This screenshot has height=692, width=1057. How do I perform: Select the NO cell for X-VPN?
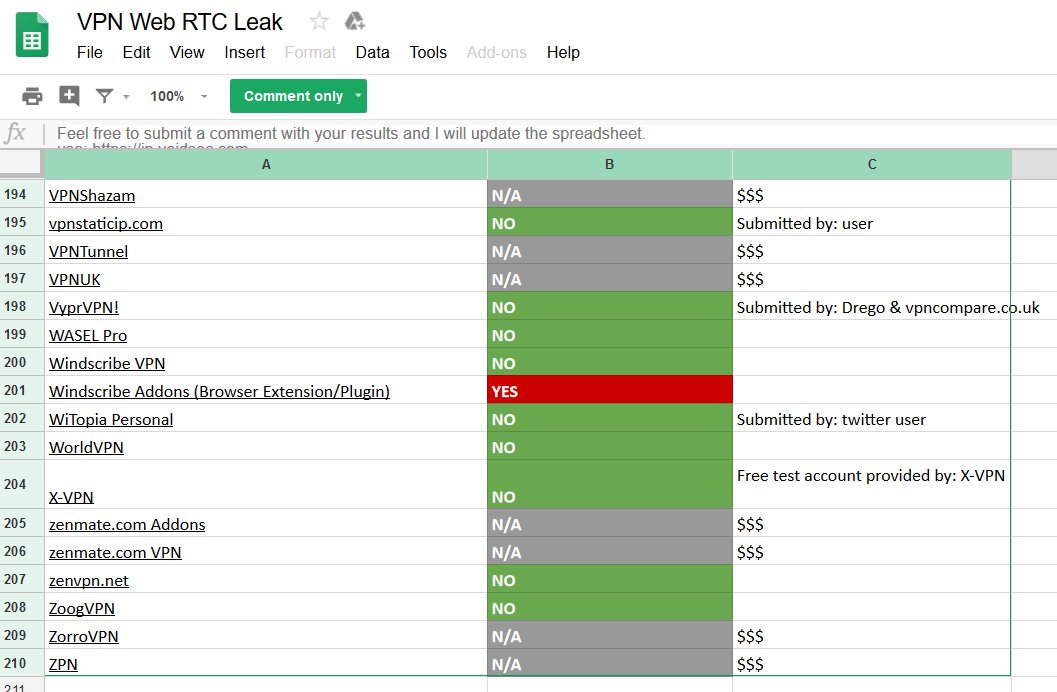click(609, 484)
